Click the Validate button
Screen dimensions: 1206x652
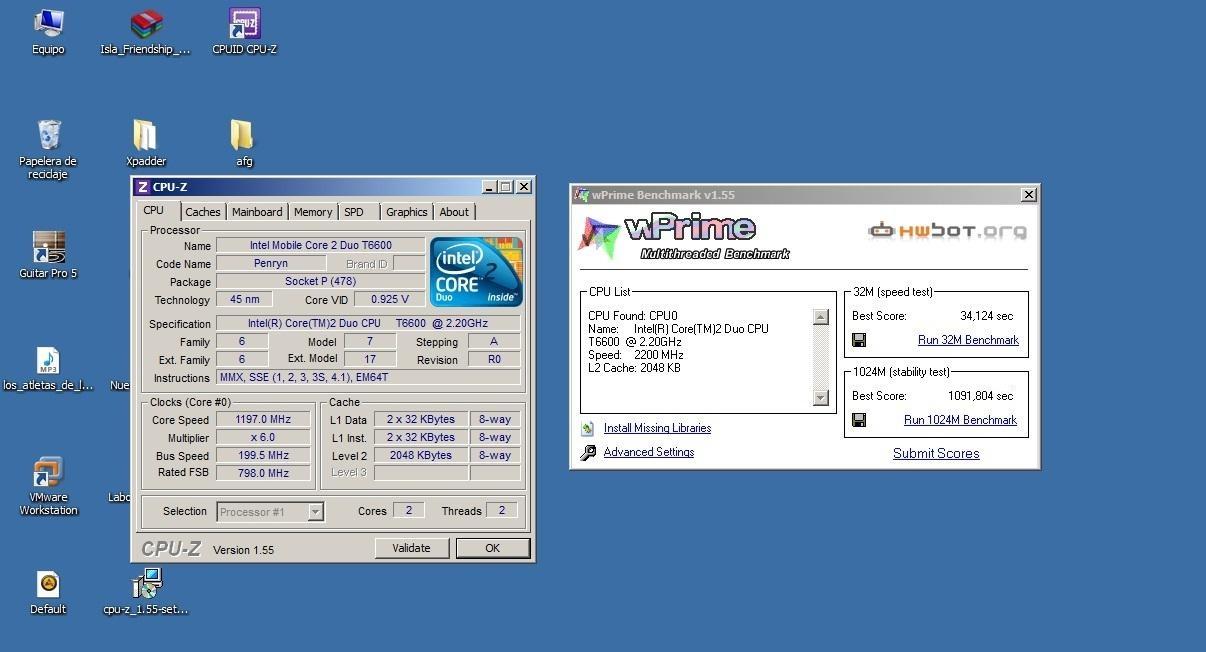[411, 548]
